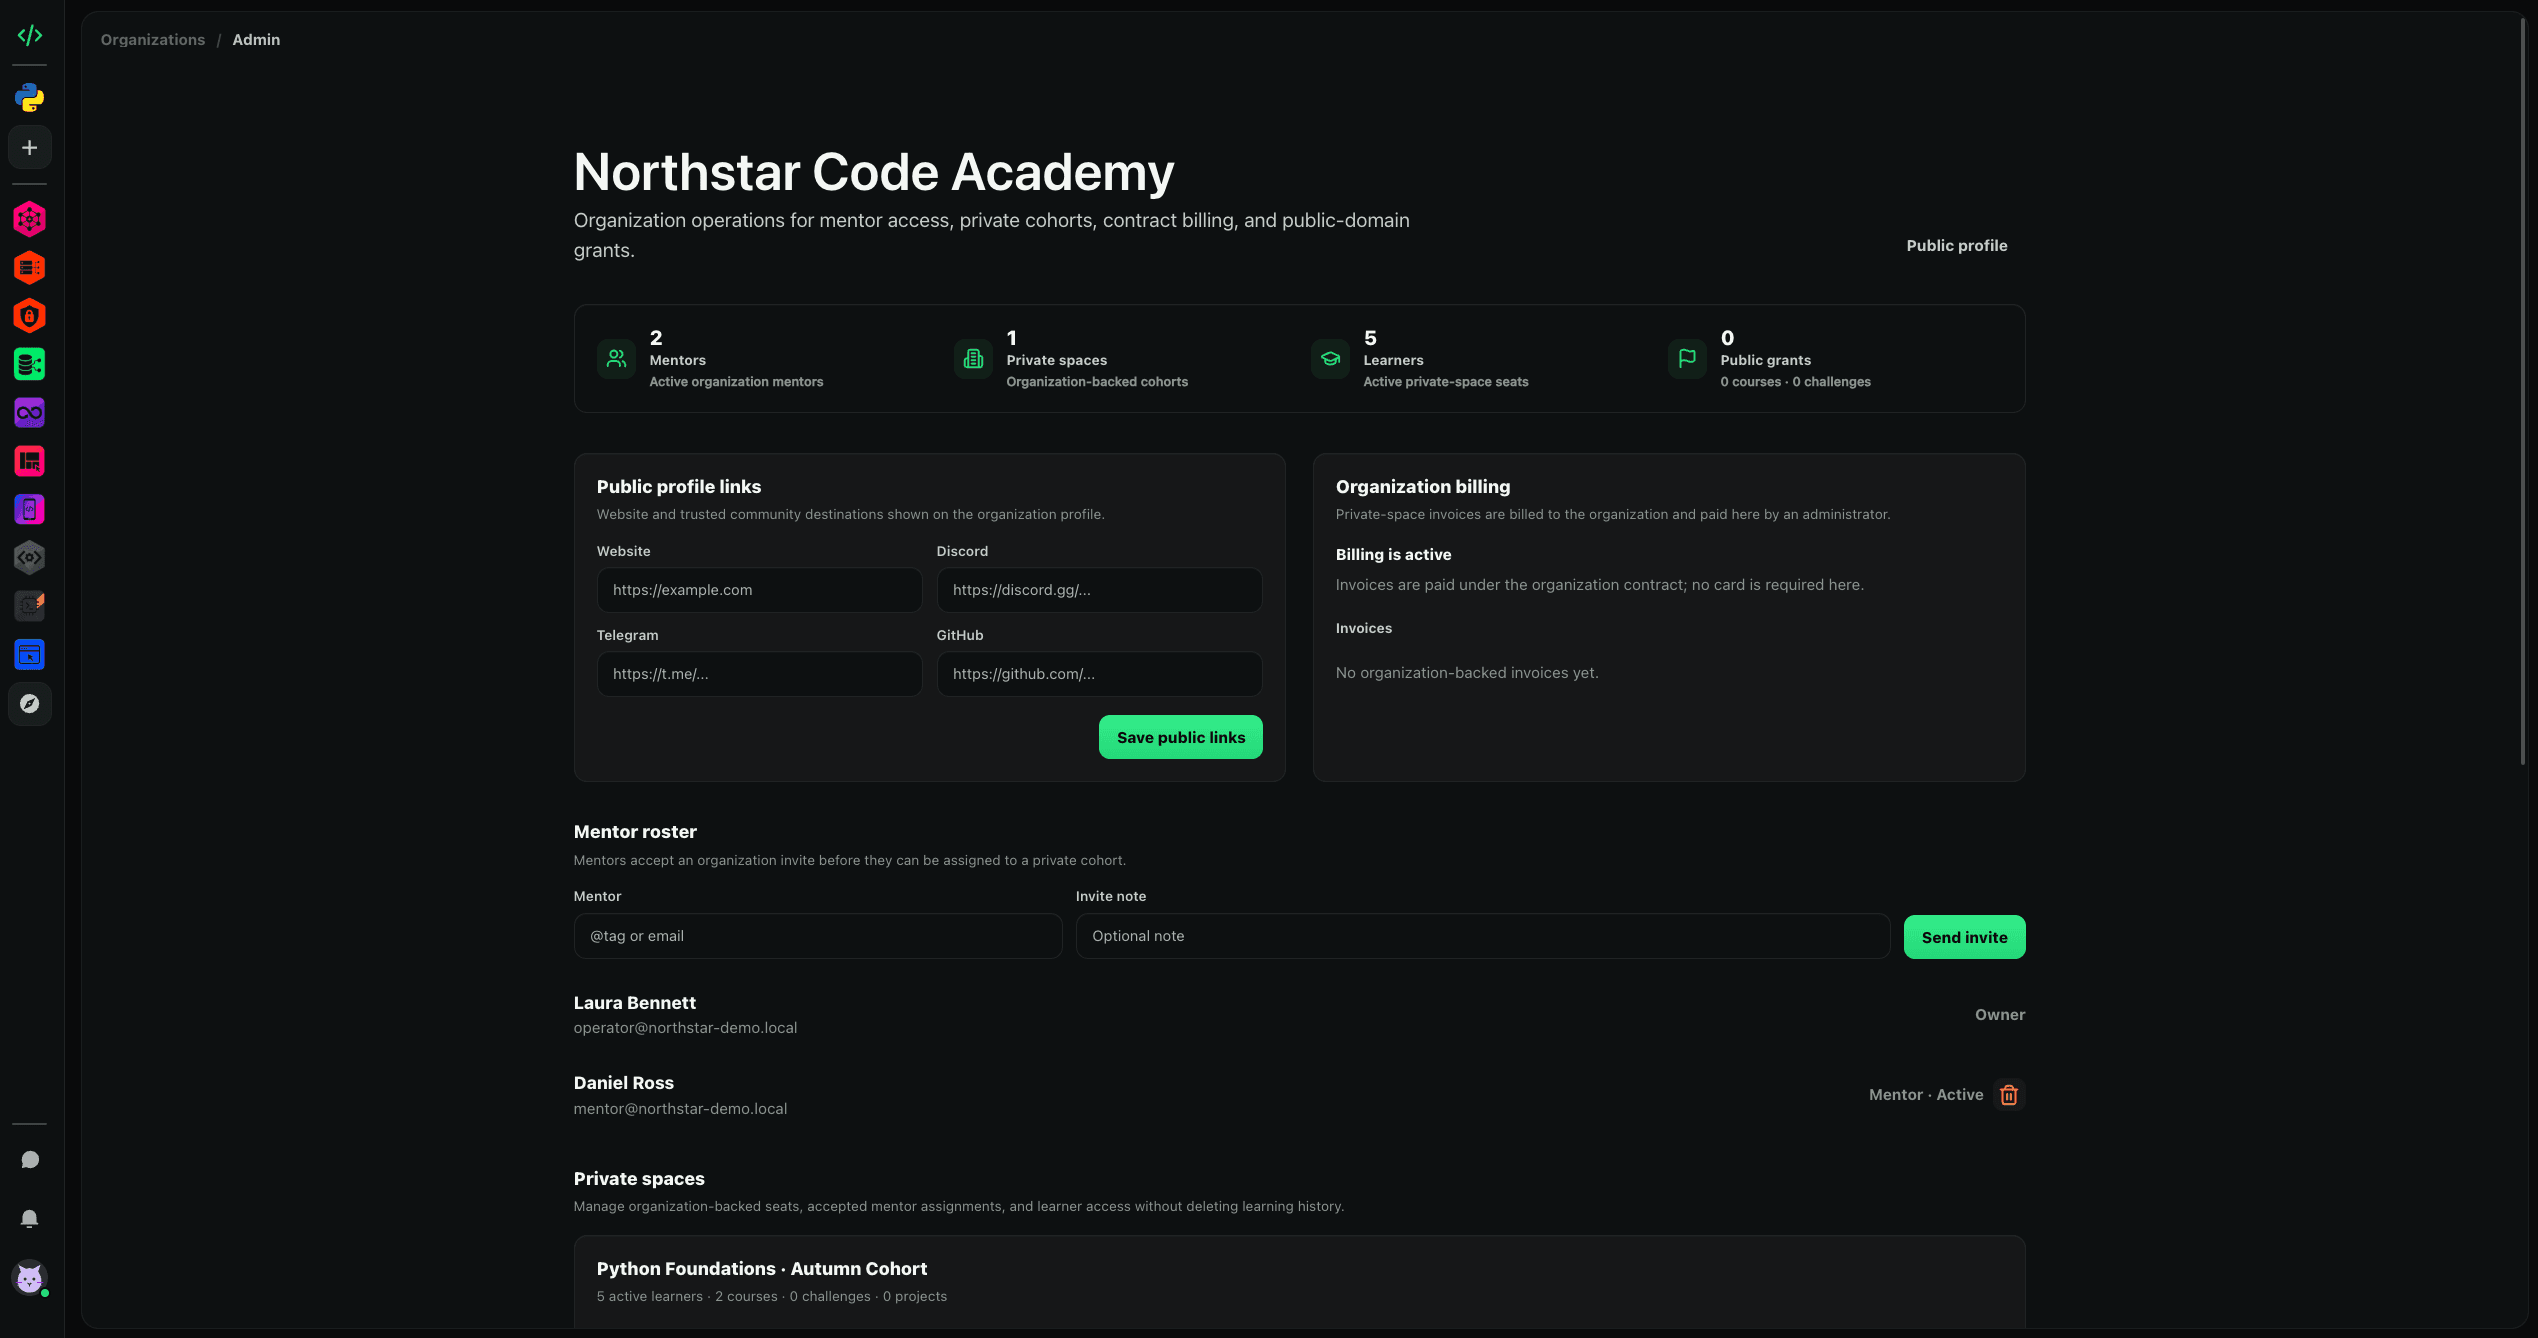
Task: Focus the Telegram URL input field
Action: click(x=759, y=674)
